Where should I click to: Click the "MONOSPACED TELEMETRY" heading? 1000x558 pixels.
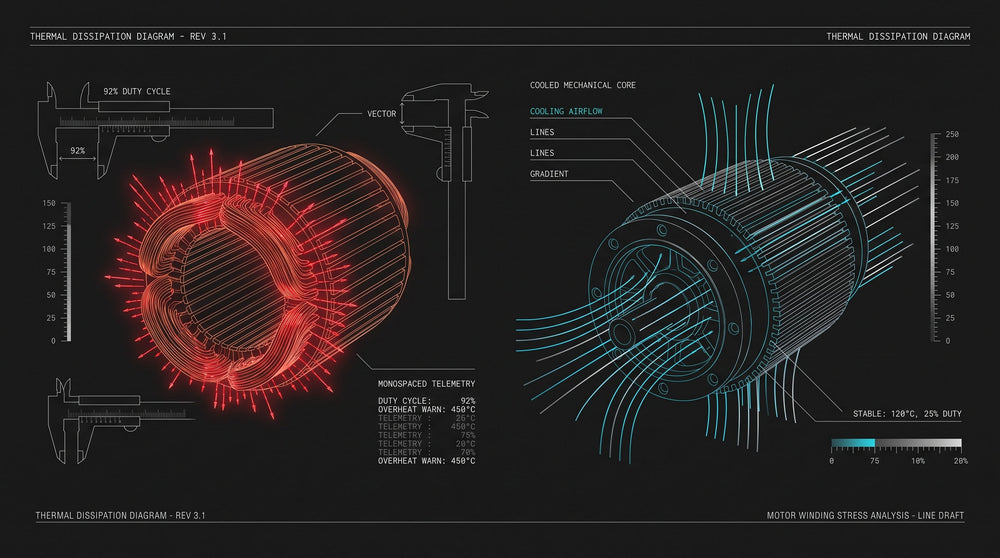pyautogui.click(x=427, y=384)
